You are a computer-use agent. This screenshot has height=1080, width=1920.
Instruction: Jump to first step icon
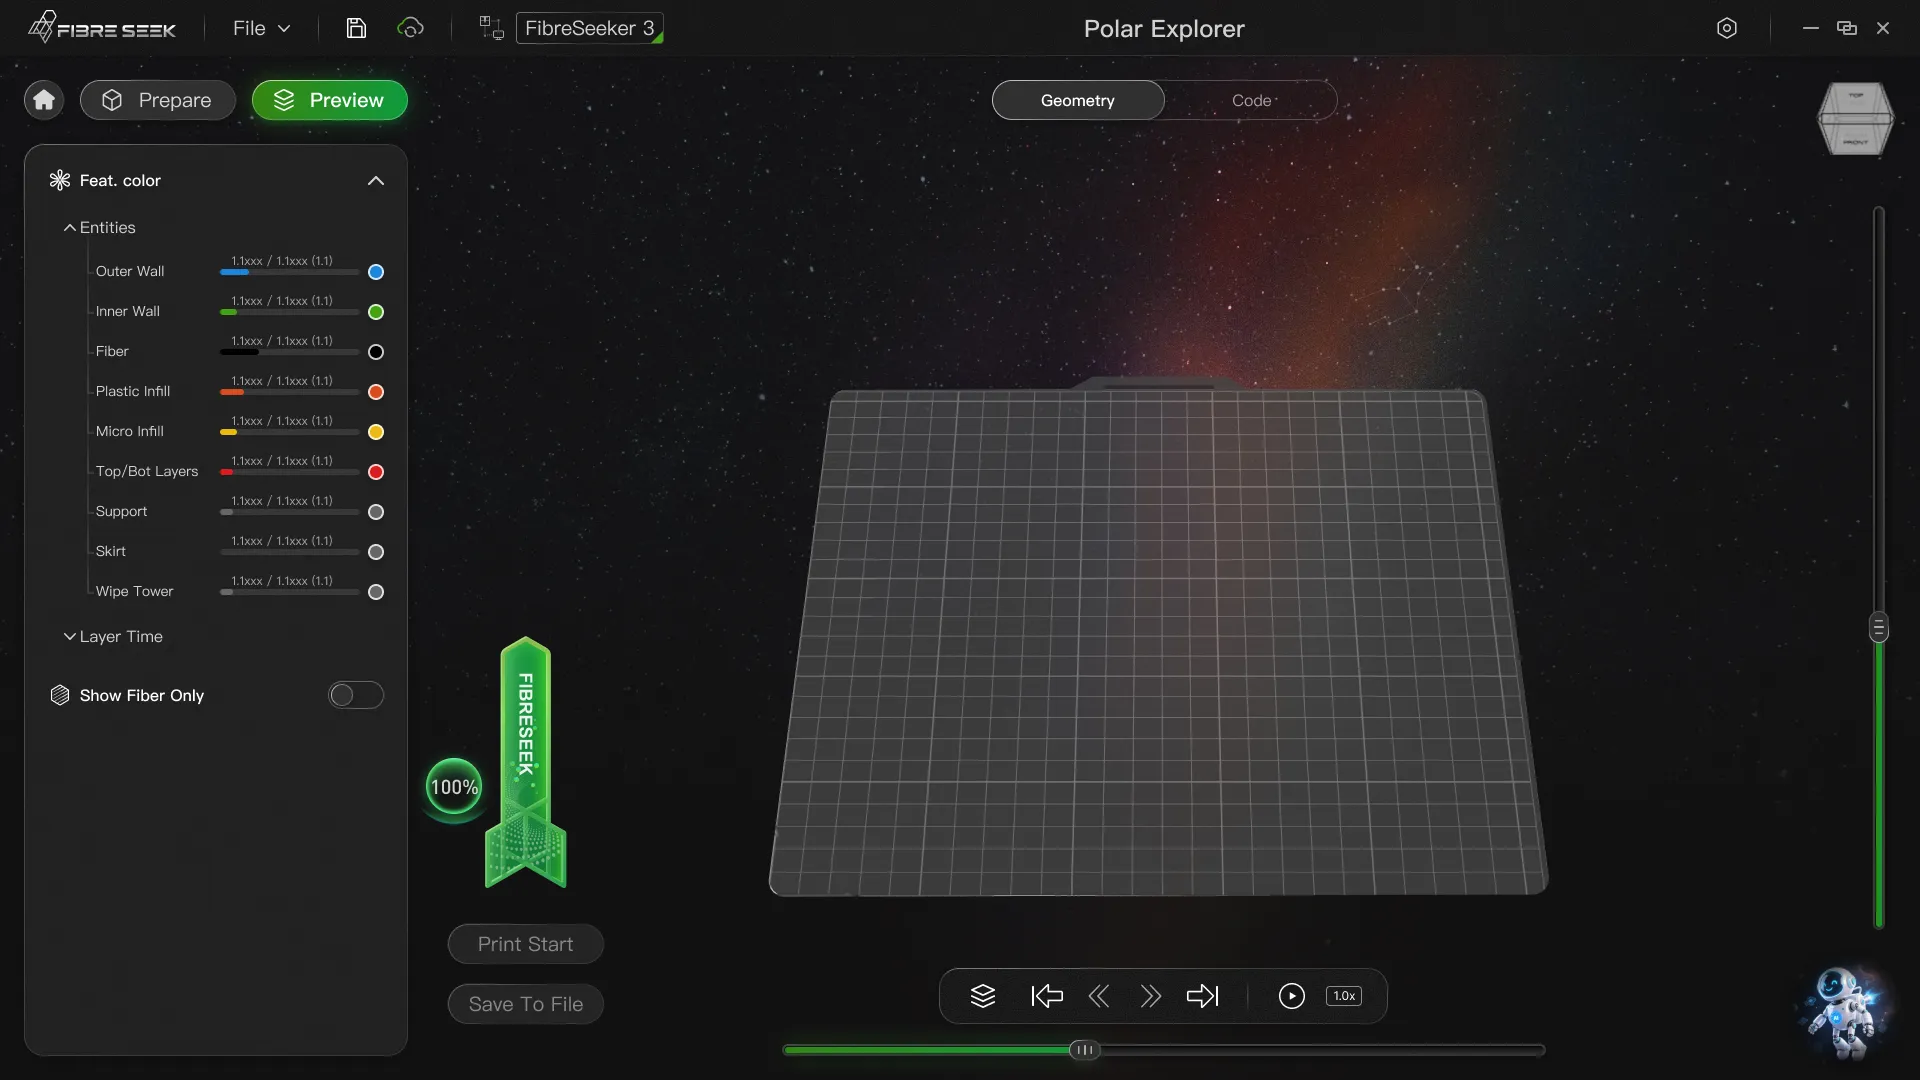(1046, 996)
